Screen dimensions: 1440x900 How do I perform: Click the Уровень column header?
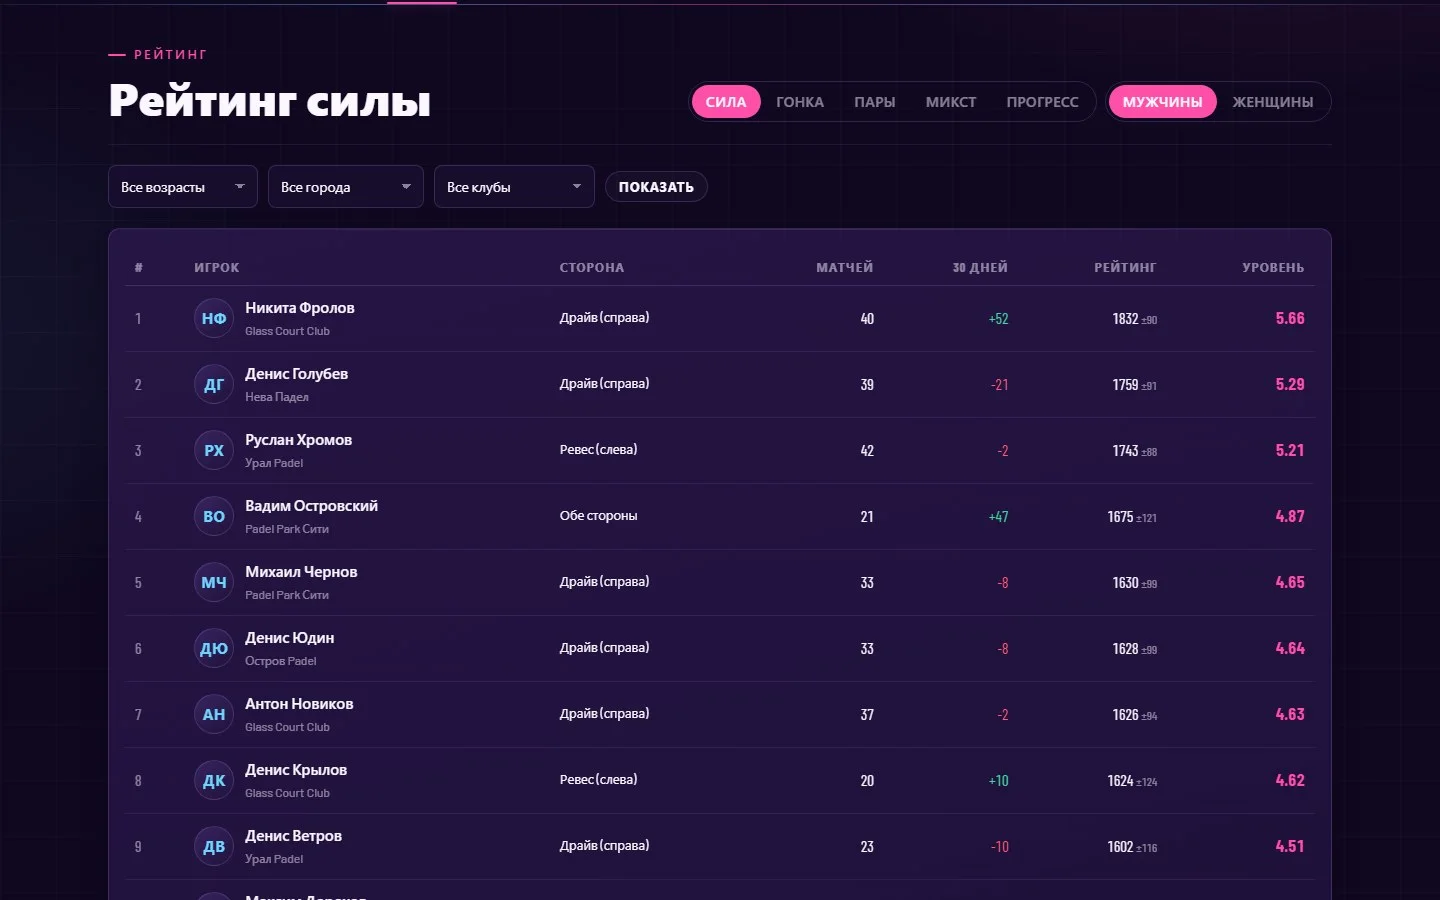[x=1273, y=268]
